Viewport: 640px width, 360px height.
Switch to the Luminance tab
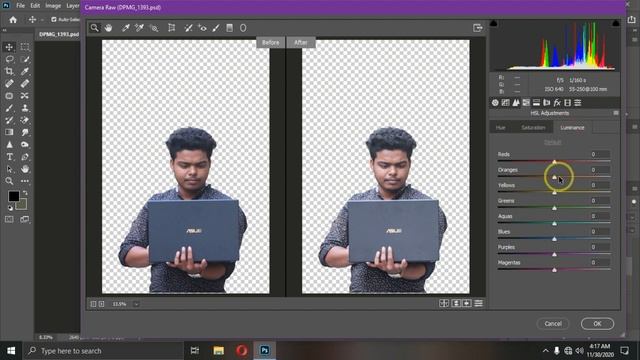(x=572, y=128)
